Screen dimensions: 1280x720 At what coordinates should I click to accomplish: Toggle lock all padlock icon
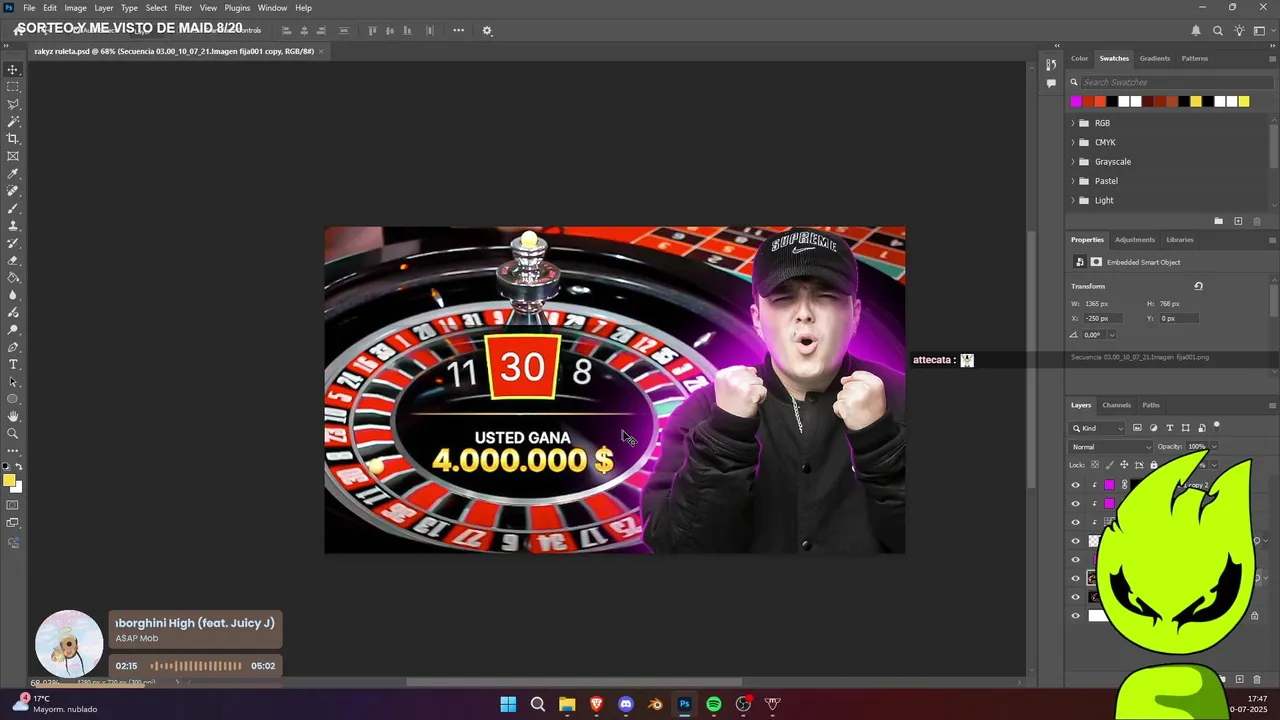tap(1153, 465)
